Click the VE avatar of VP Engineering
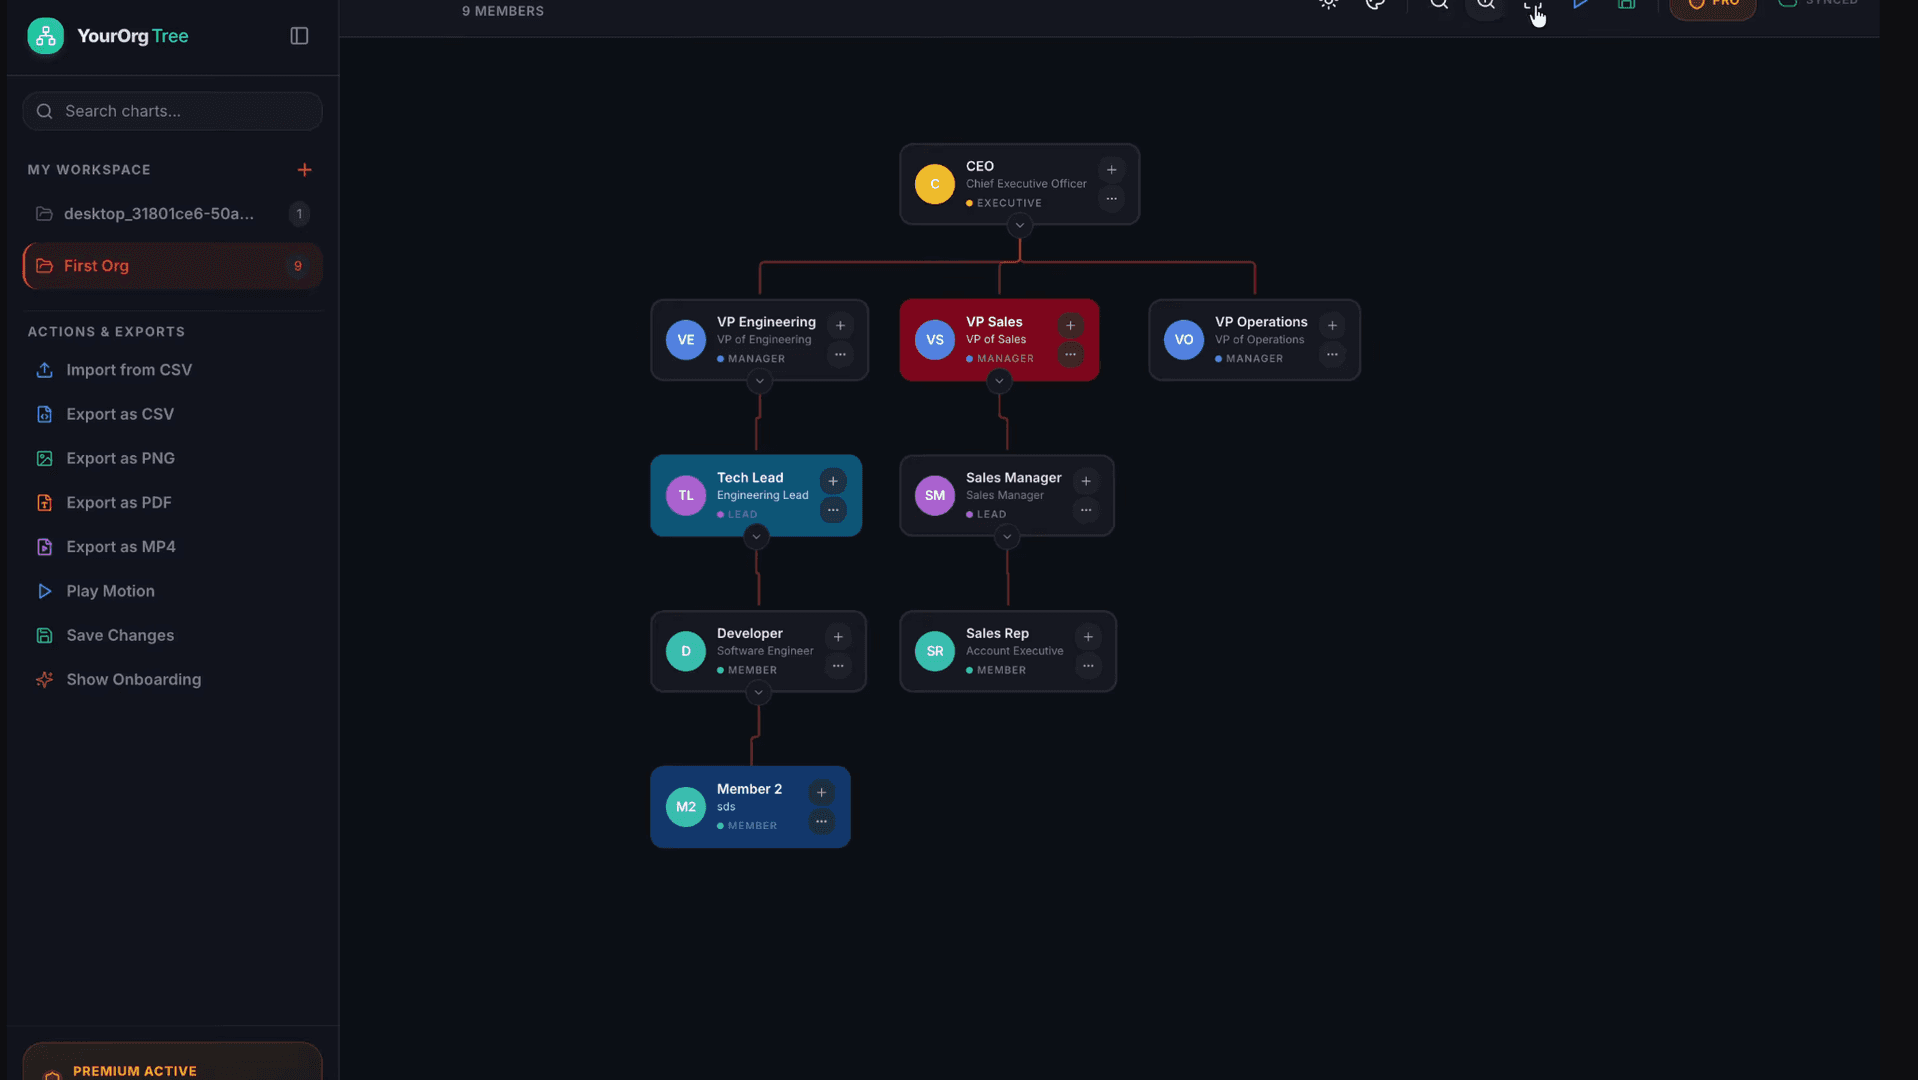Screen dimensions: 1918x1080 pos(686,340)
